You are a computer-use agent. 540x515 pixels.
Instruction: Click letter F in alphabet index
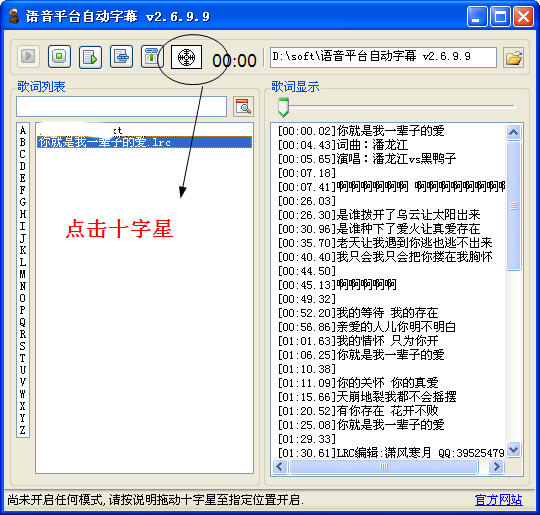coord(23,190)
